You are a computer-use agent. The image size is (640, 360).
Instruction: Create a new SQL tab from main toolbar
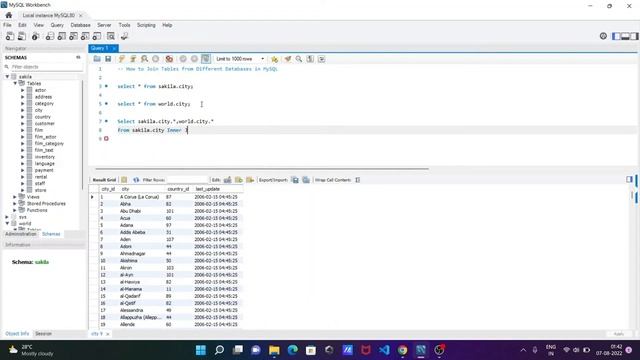coord(10,36)
